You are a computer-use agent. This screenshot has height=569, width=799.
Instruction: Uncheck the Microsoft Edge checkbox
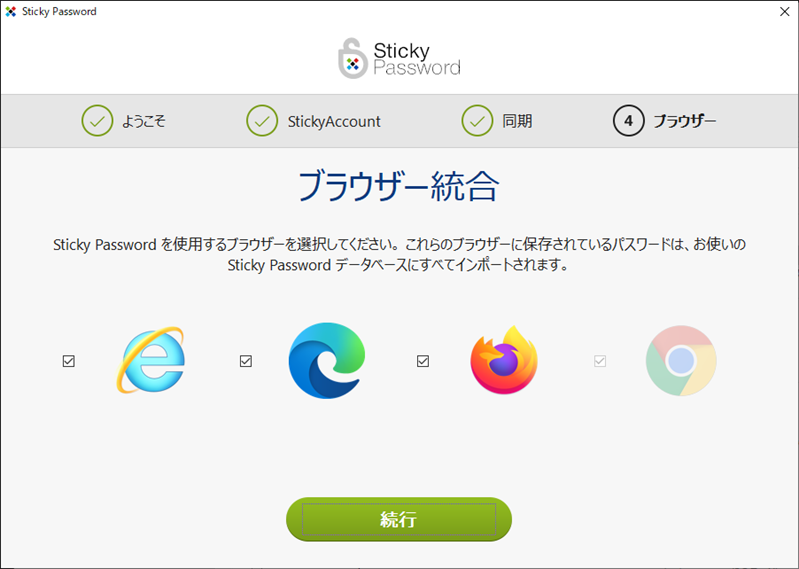(246, 361)
